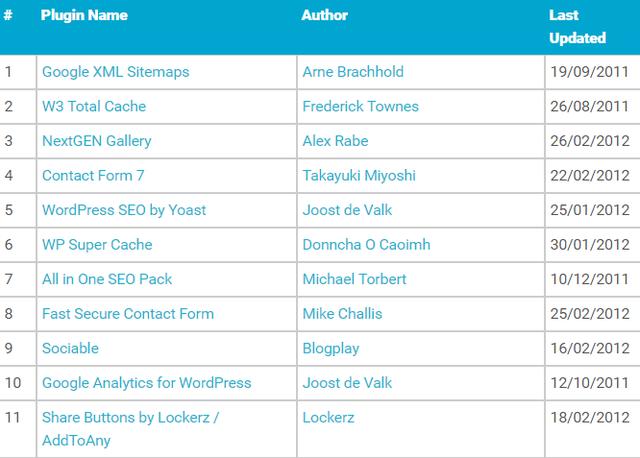Click the W3 Total Cache link
This screenshot has width=640, height=458.
tap(94, 106)
